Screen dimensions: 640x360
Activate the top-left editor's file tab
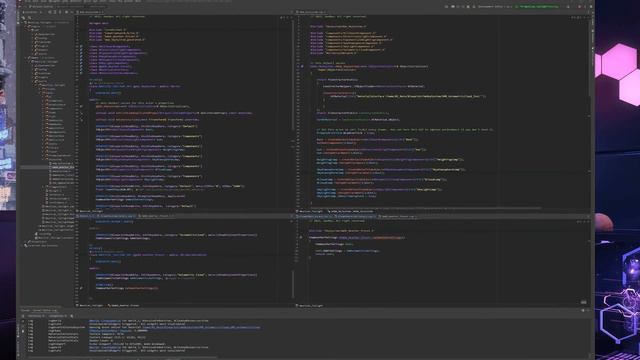pyautogui.click(x=91, y=12)
